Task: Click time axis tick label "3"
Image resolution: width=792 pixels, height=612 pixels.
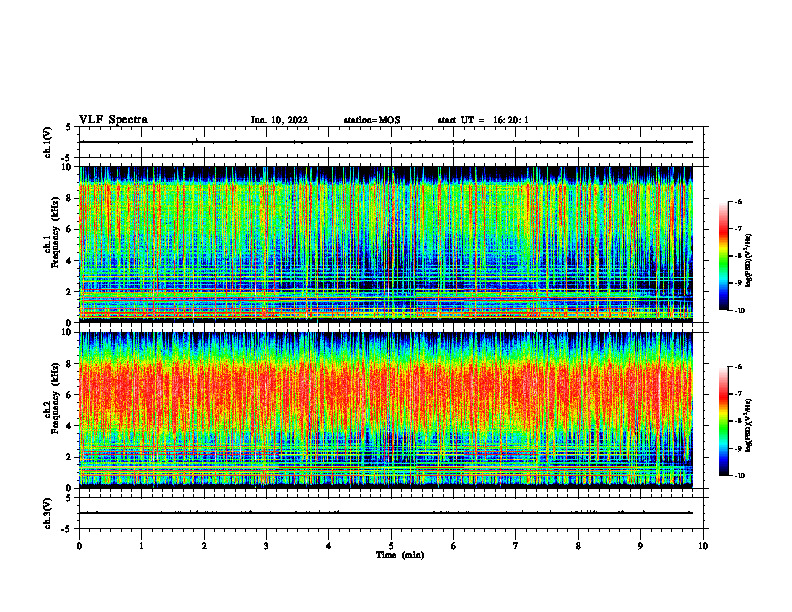Action: (x=266, y=546)
